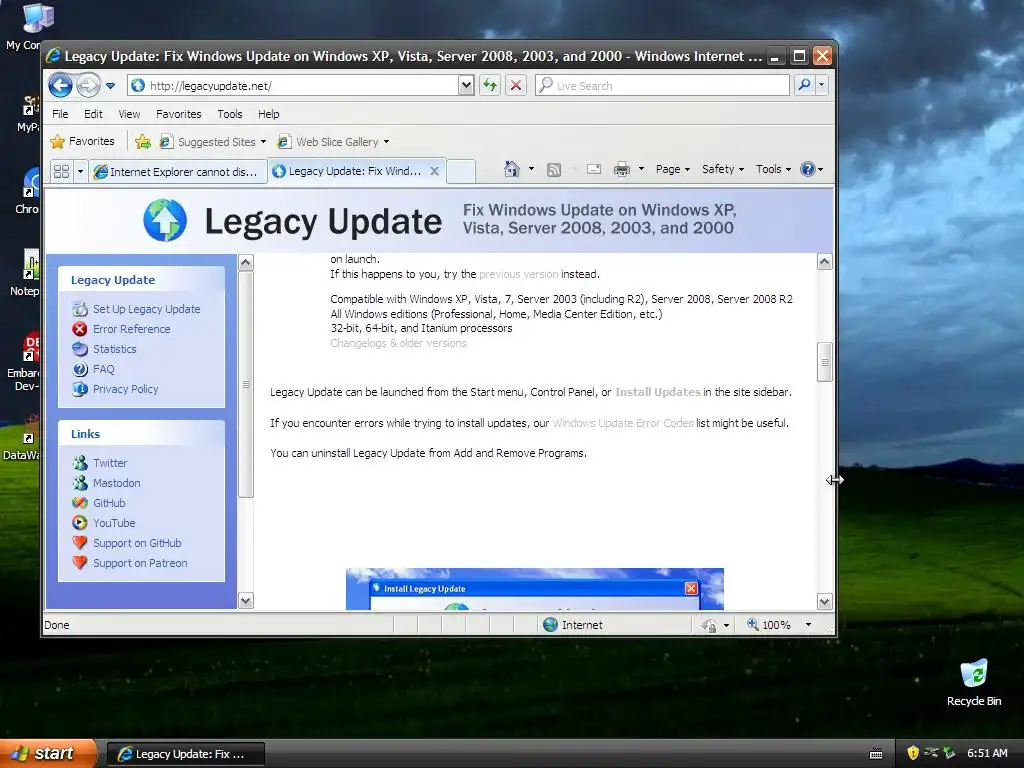
Task: Click the 'previous version' link
Action: coord(519,274)
